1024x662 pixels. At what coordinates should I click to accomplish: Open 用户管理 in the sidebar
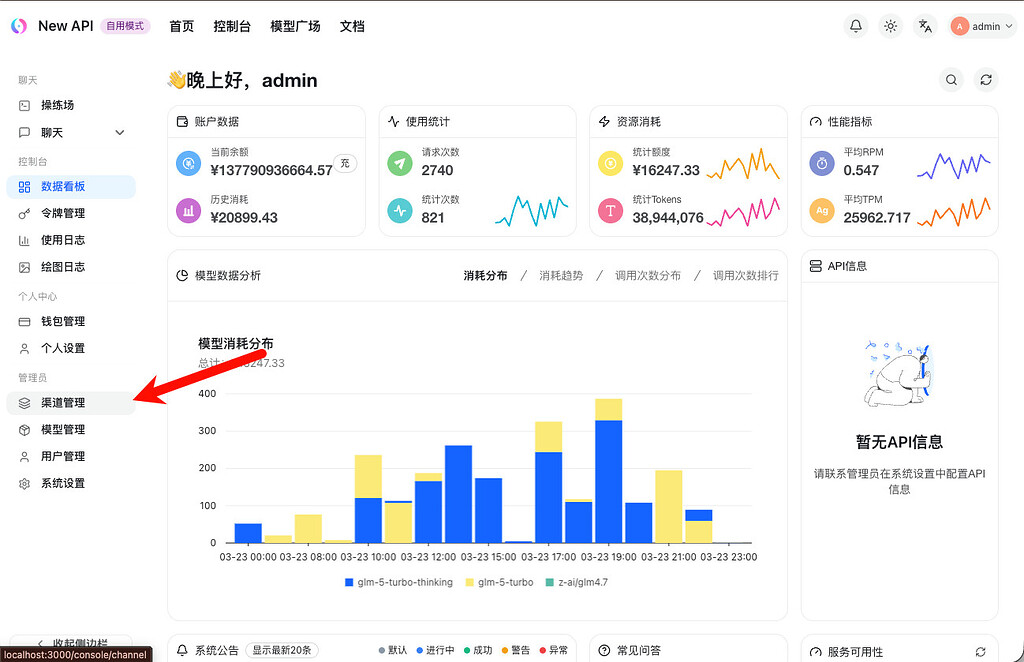click(71, 456)
